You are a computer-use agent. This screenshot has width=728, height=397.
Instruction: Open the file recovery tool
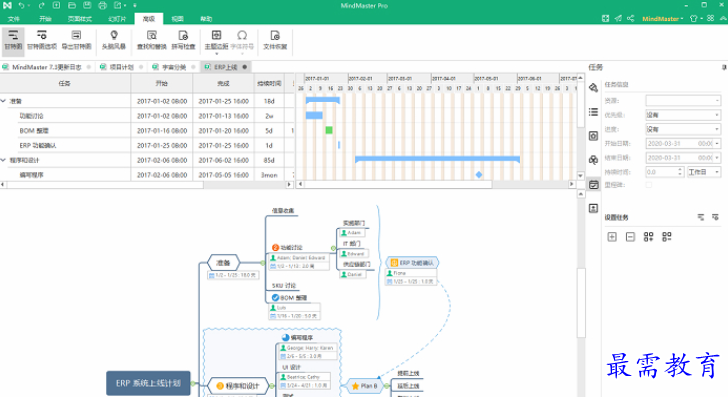click(x=275, y=40)
